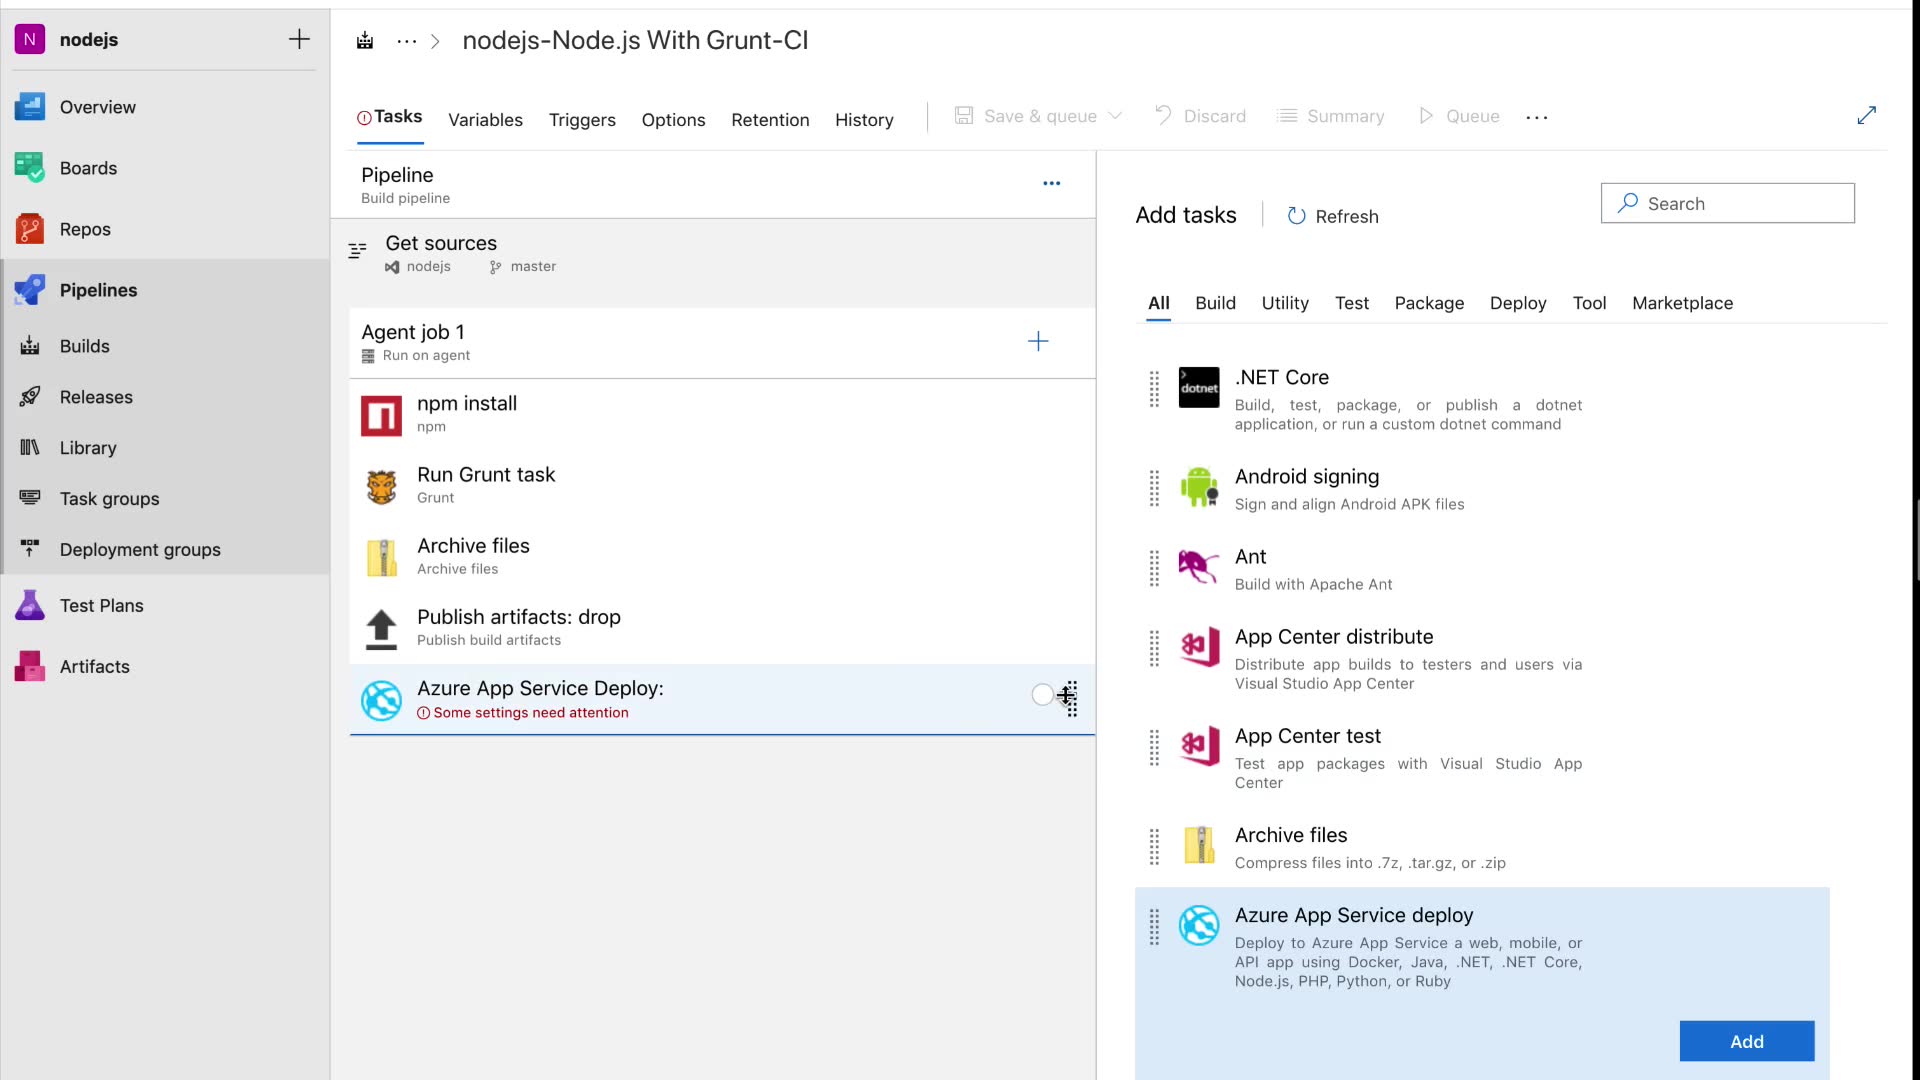Image resolution: width=1920 pixels, height=1080 pixels.
Task: Open Pipeline more options ellipsis
Action: pos(1051,183)
